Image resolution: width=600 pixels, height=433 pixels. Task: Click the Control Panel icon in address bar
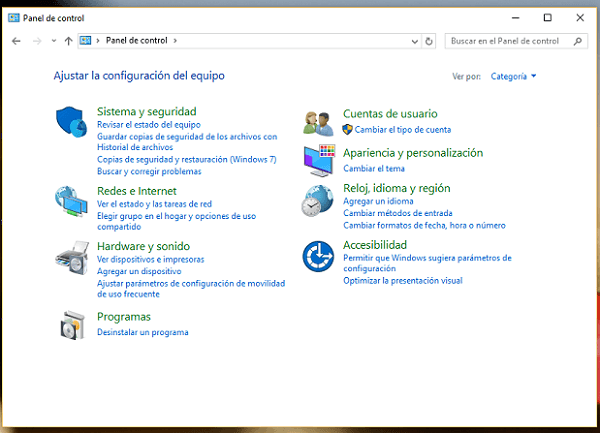[86, 41]
